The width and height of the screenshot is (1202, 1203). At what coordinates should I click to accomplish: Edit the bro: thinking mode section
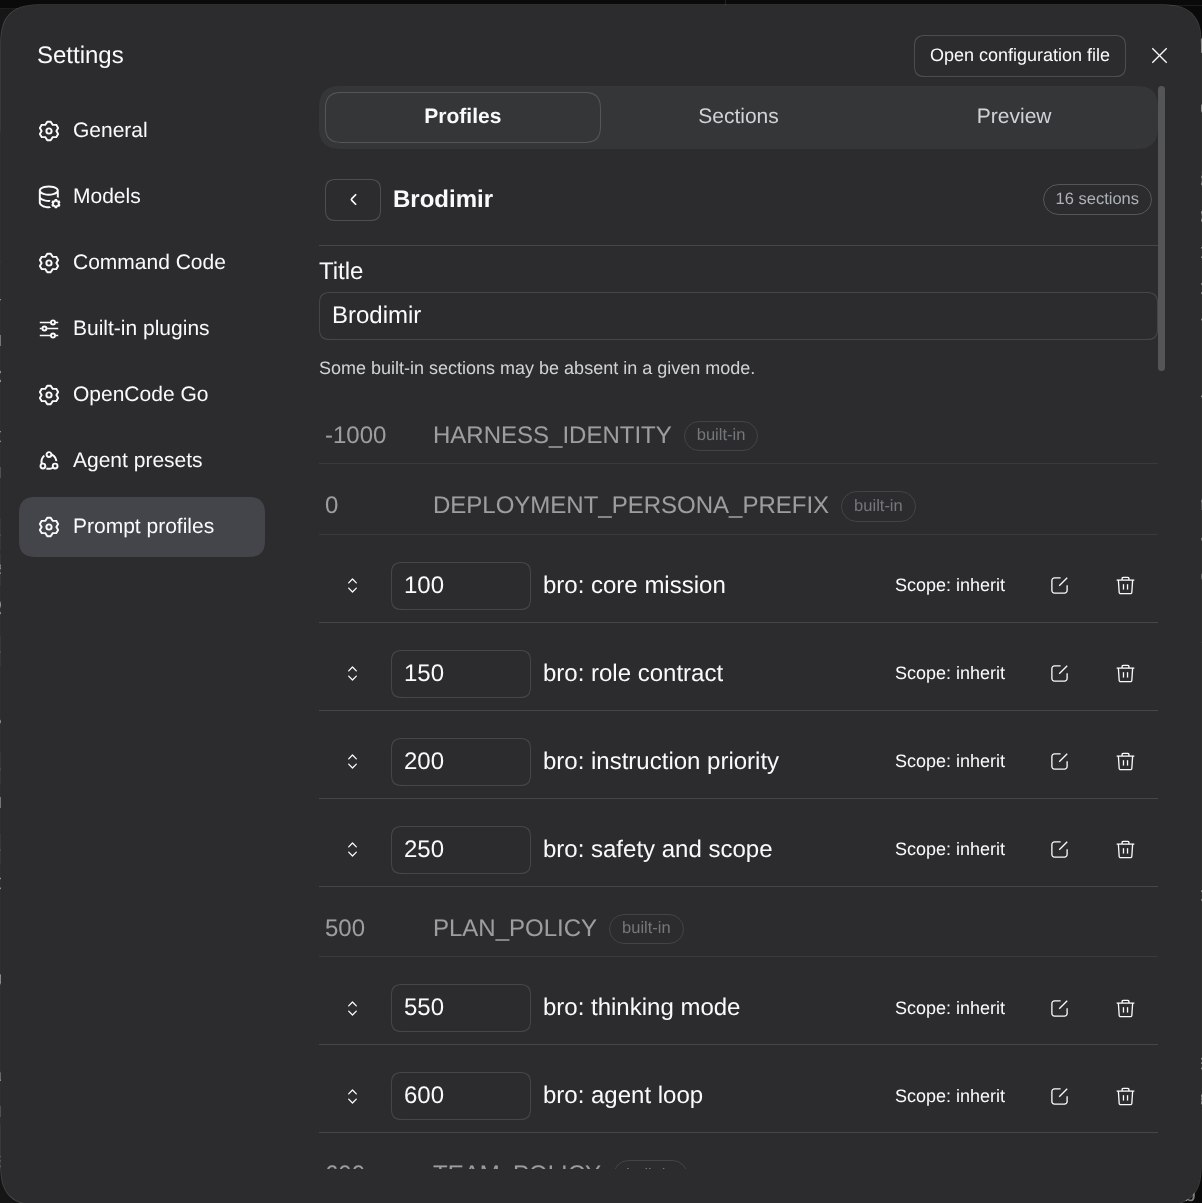pos(1059,1008)
